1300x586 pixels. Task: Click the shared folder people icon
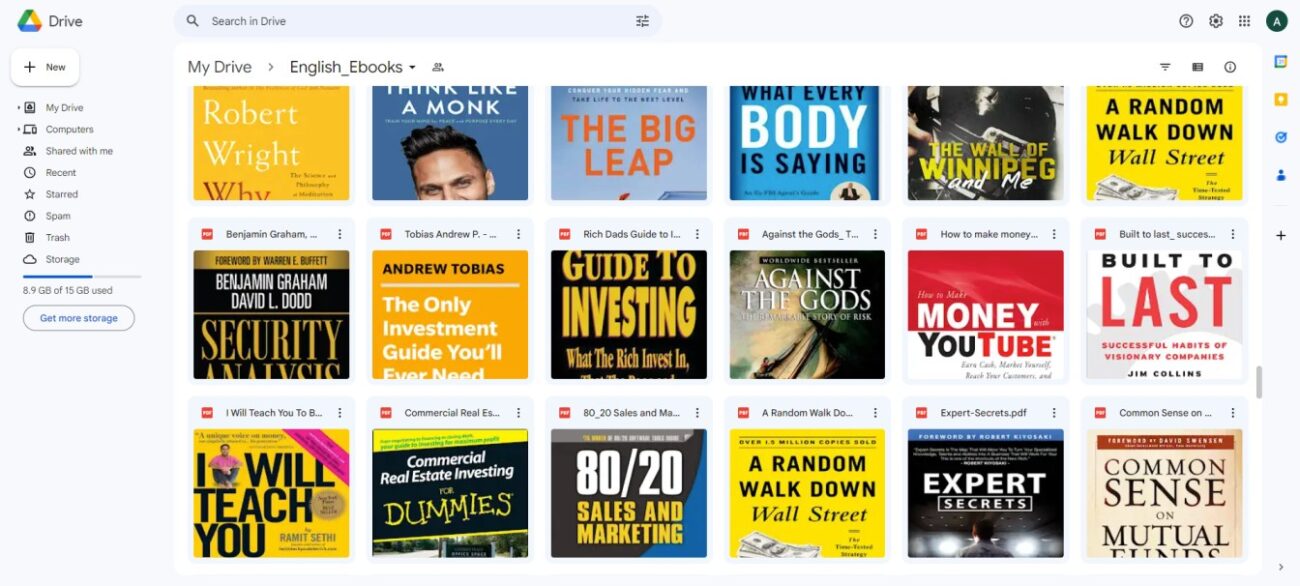(x=437, y=67)
